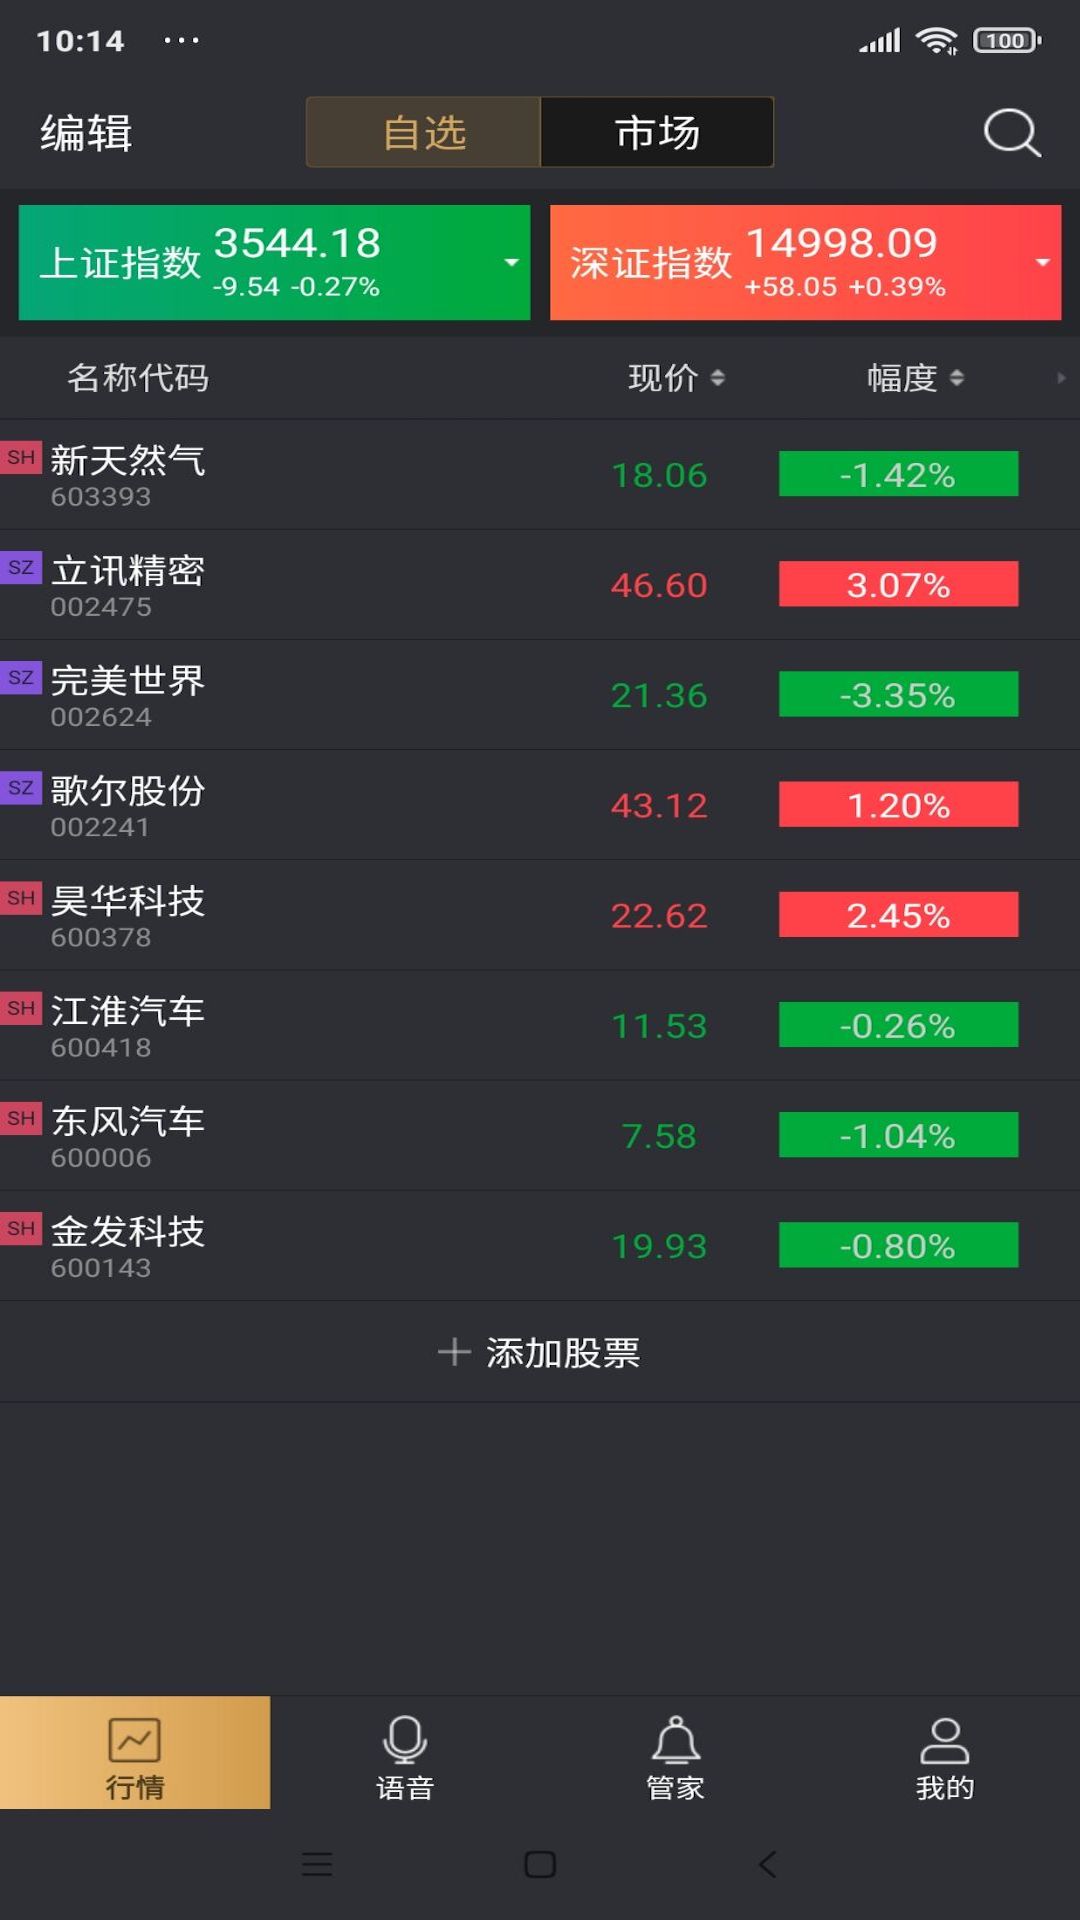Tap the 行情 market chart icon
The width and height of the screenshot is (1080, 1920).
tap(134, 1741)
